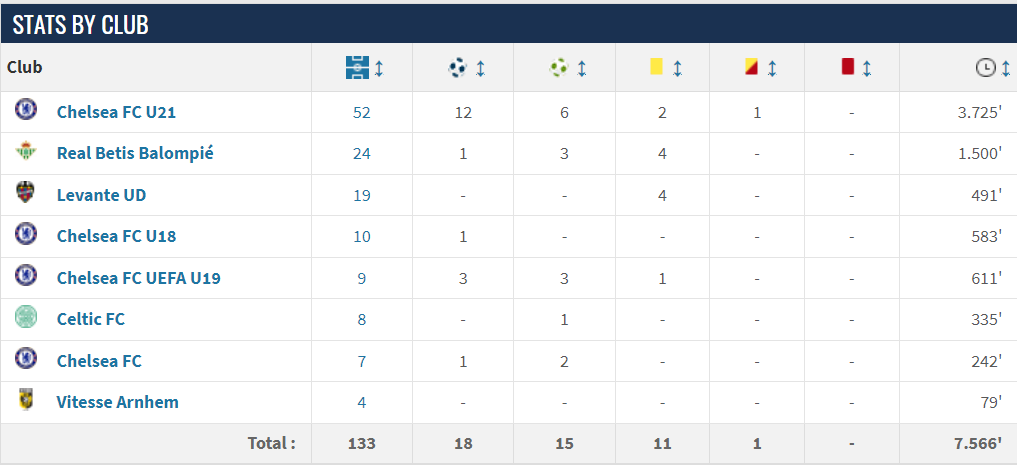Sort by appearances pitch icon

point(357,67)
